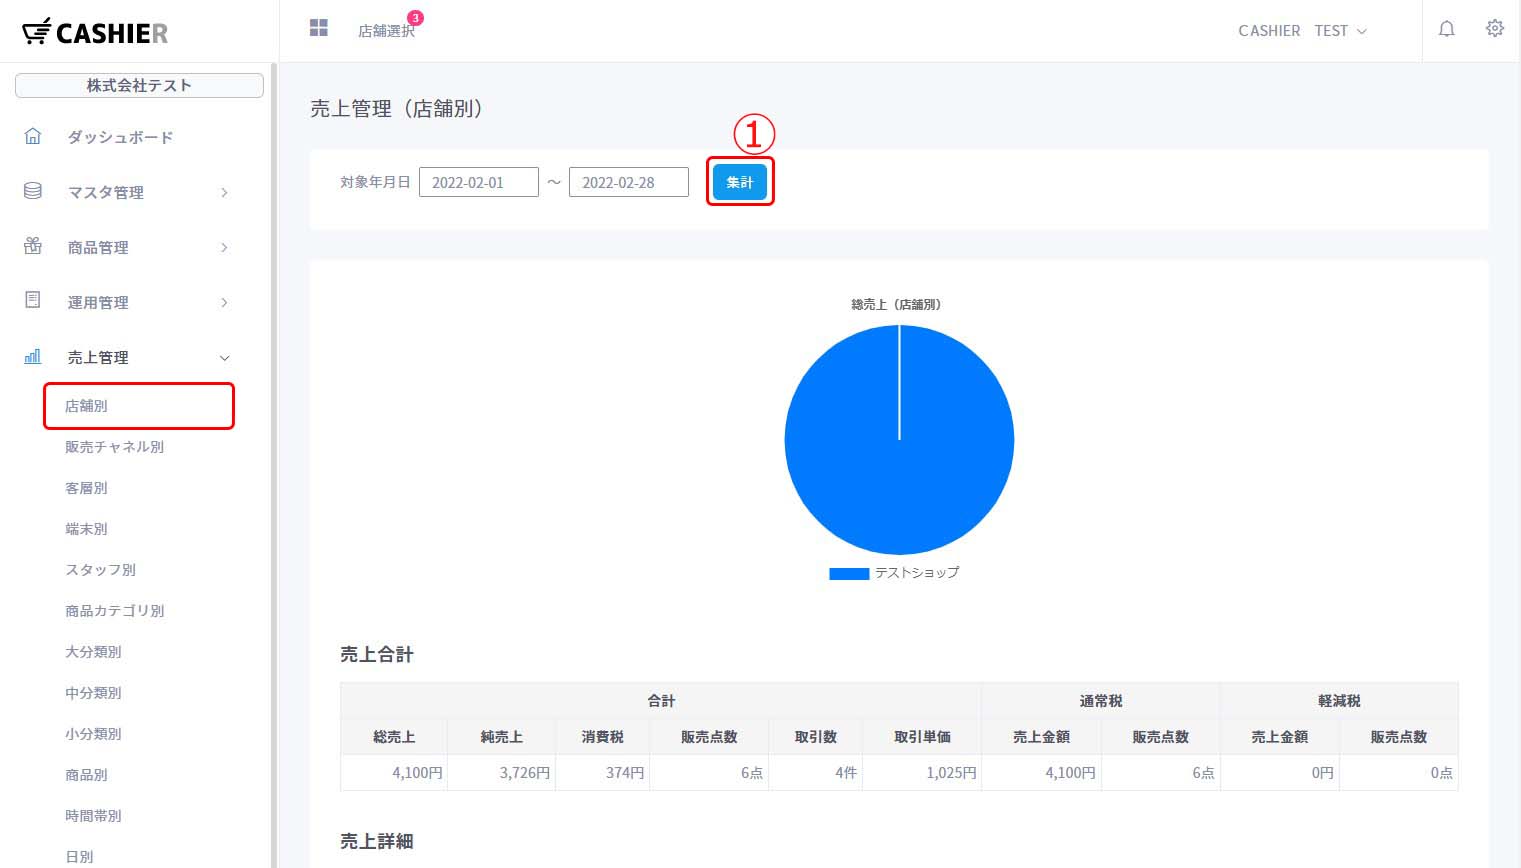Select スタッフ別 report
The height and width of the screenshot is (868, 1521).
[100, 570]
